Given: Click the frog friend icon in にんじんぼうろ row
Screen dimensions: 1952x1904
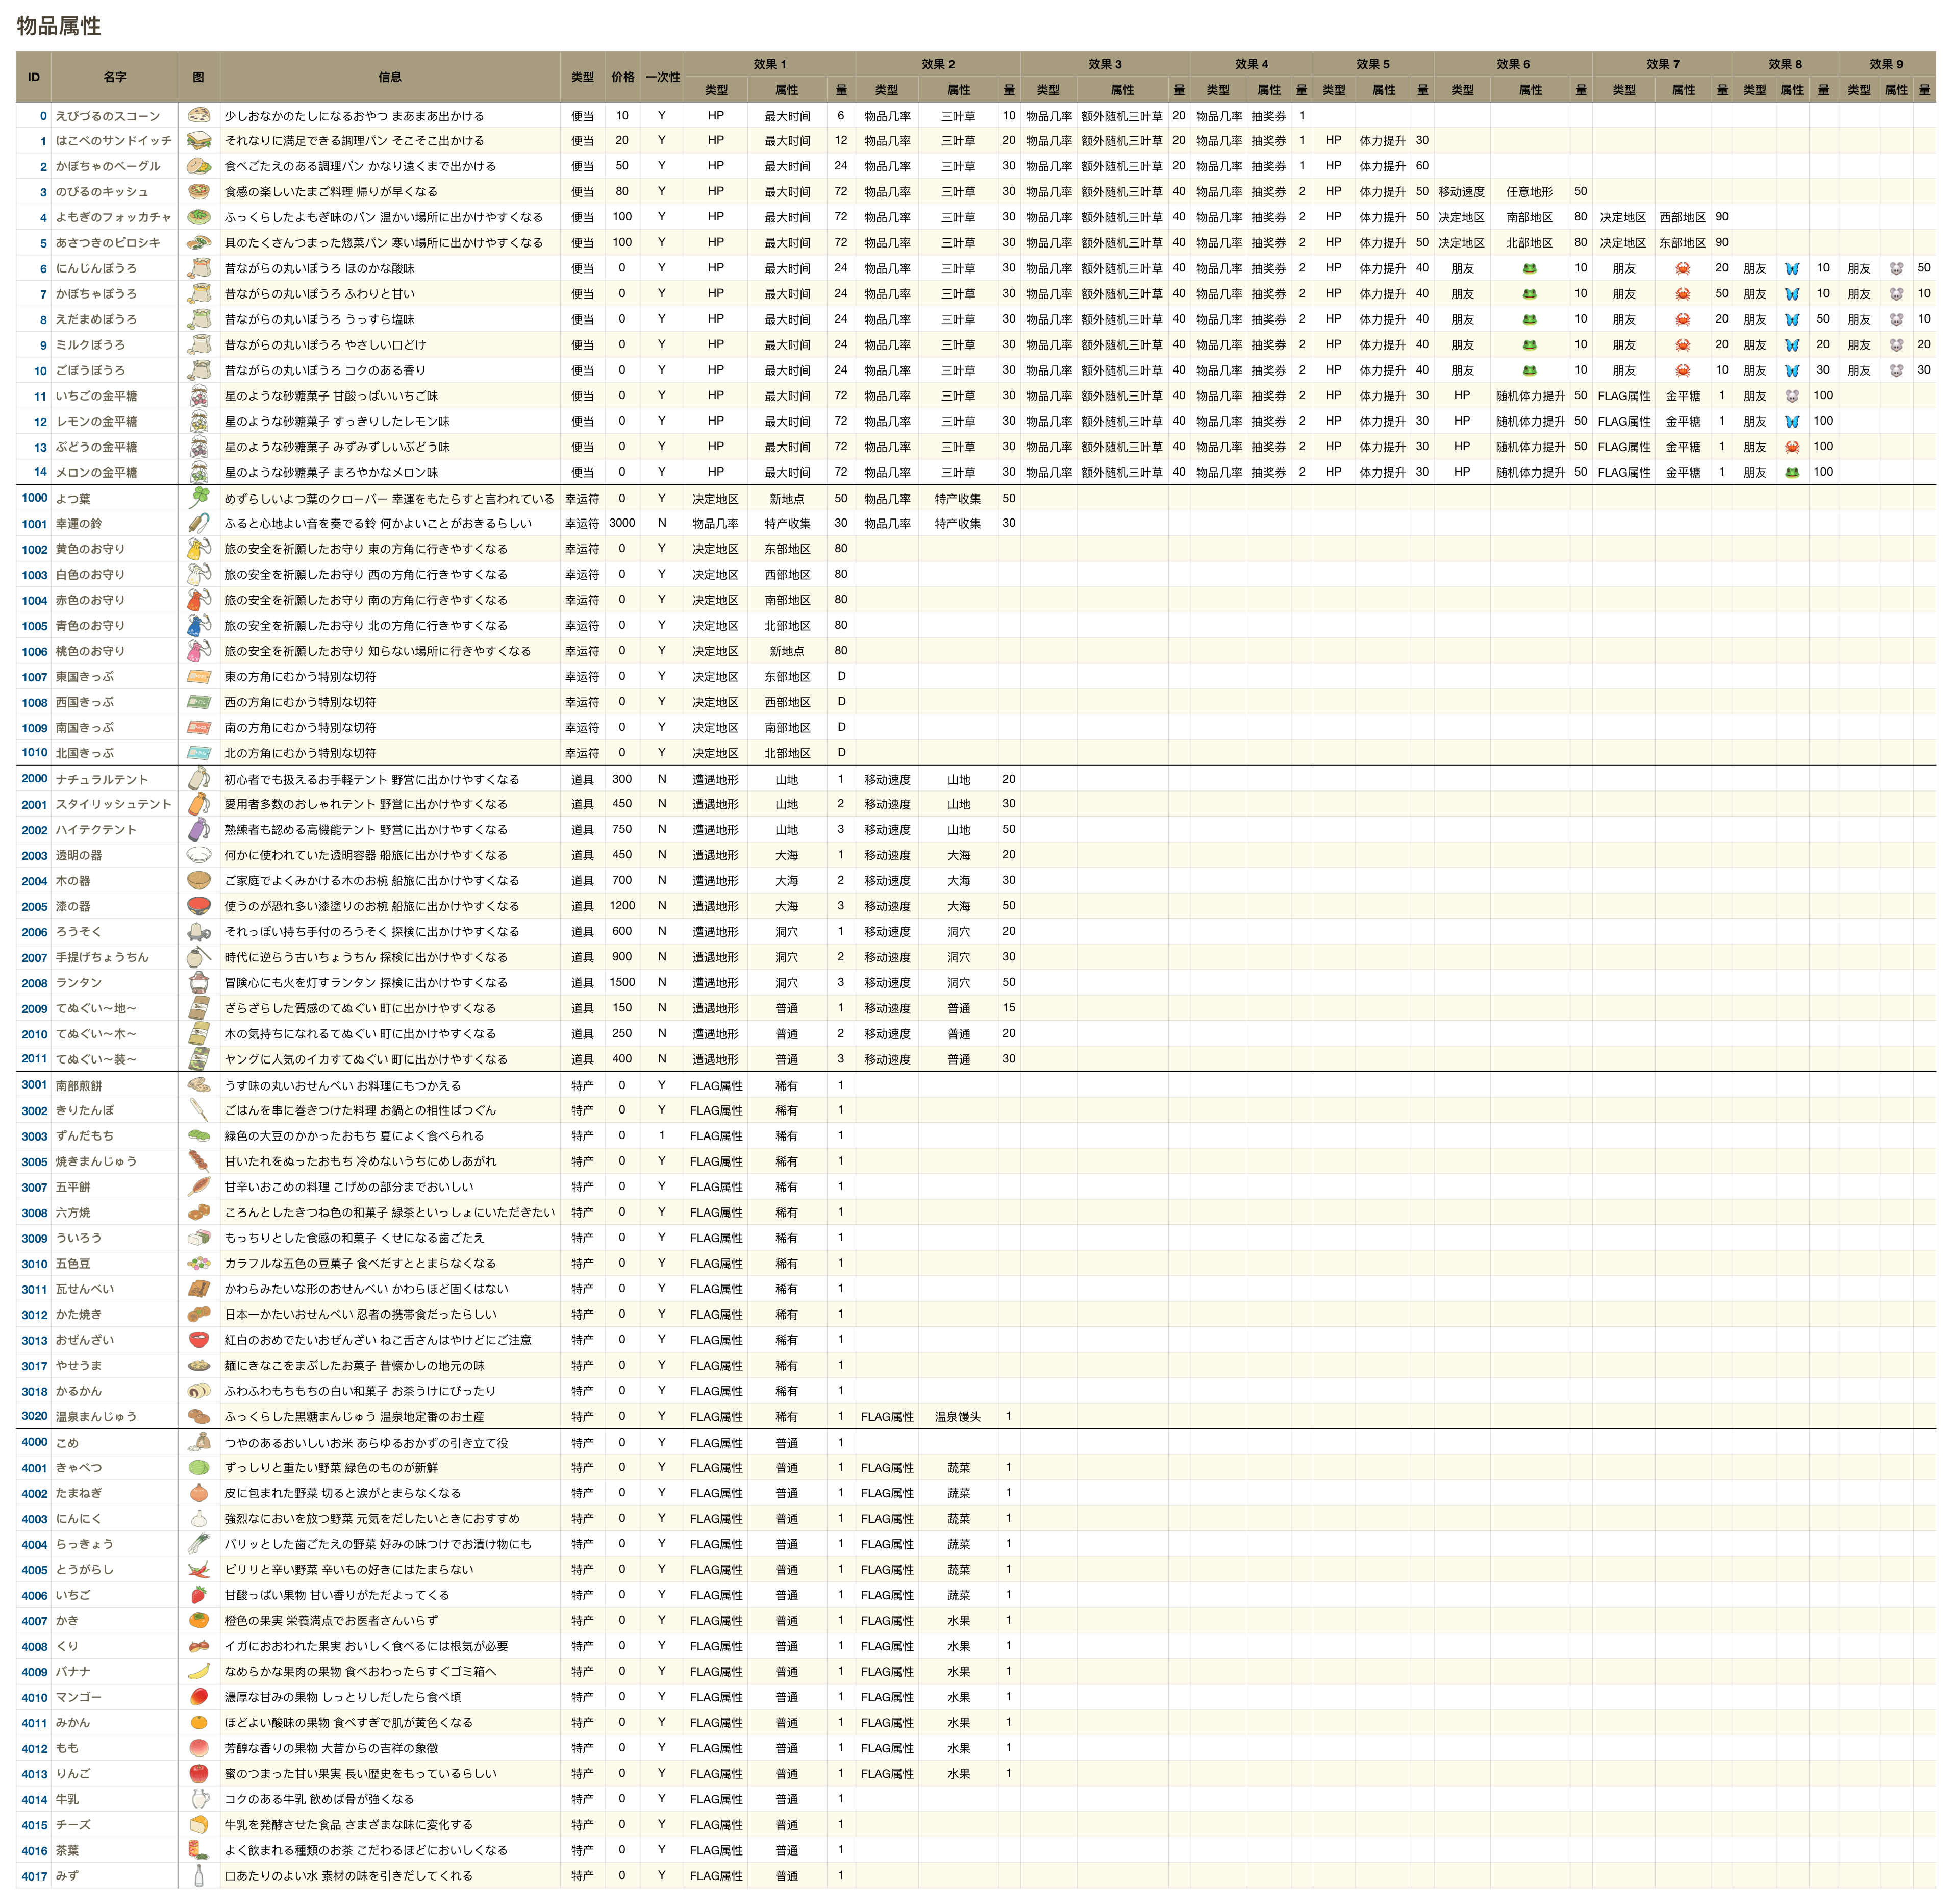Looking at the screenshot, I should [1529, 268].
